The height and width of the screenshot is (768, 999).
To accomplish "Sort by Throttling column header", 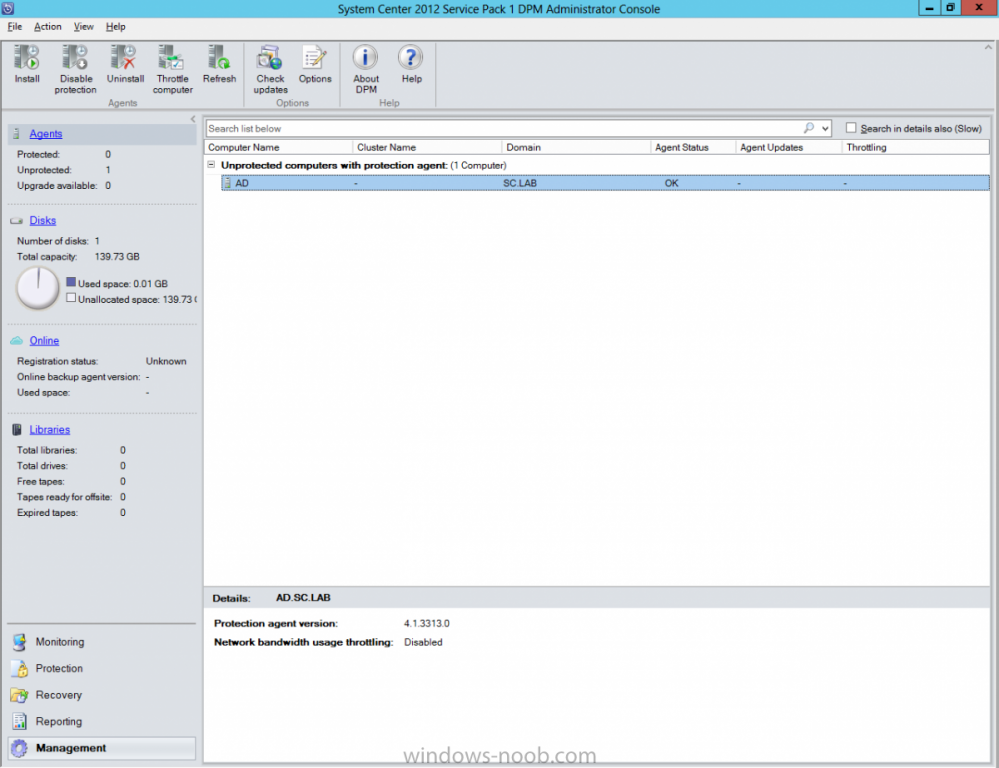I will click(916, 147).
